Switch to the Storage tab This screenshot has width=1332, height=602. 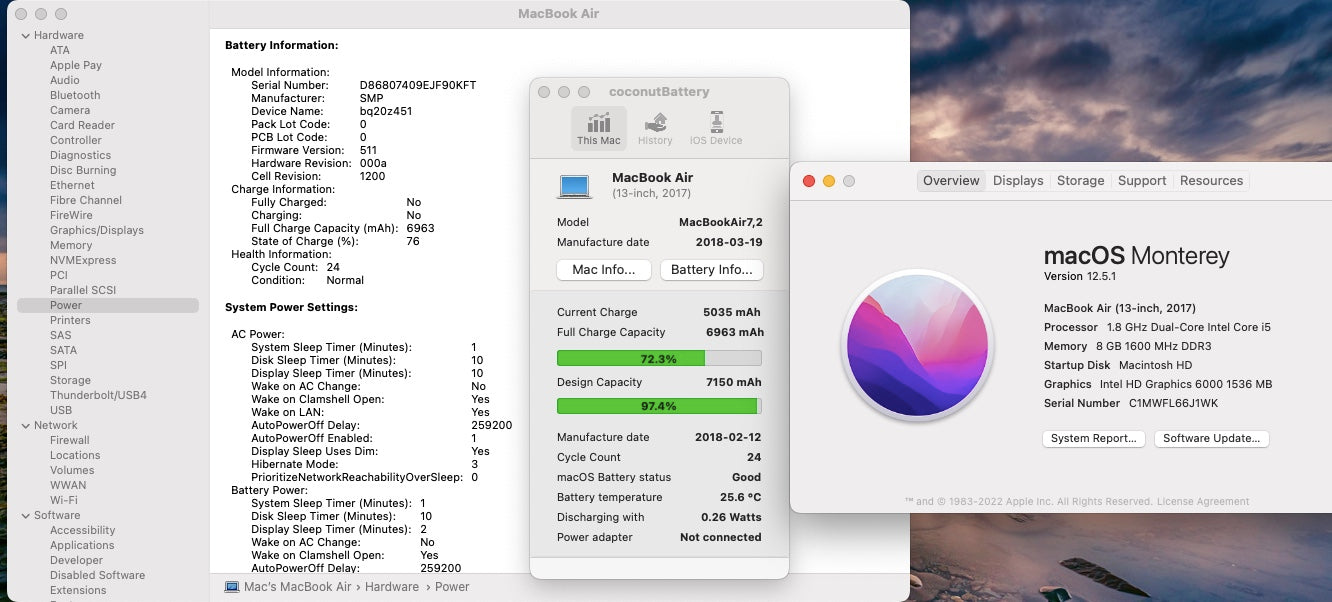[1080, 181]
